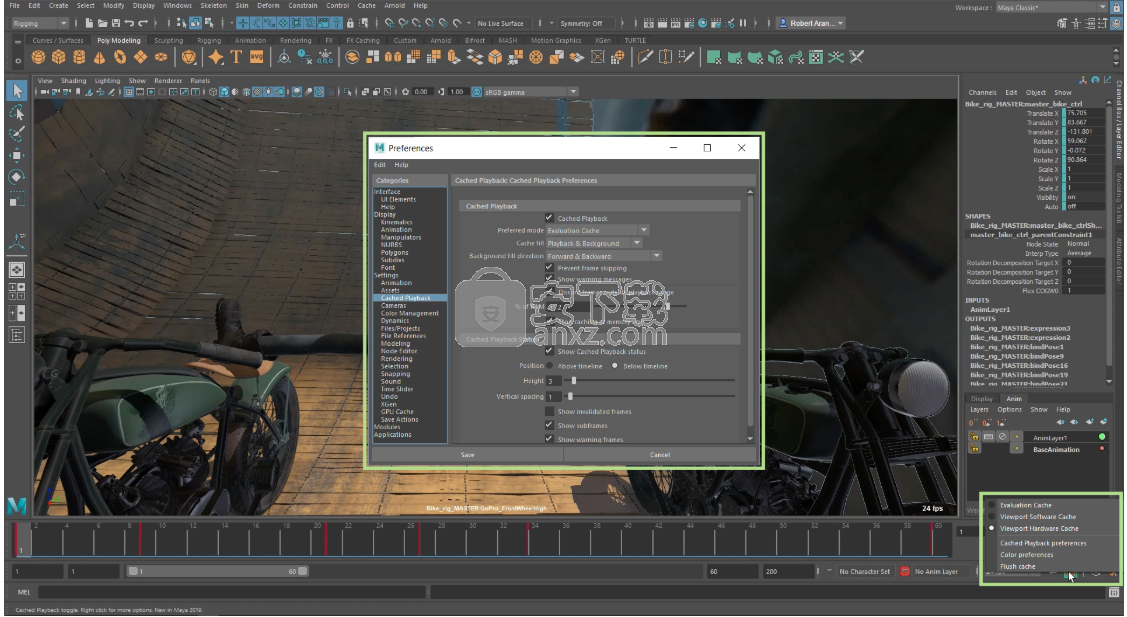1127x617 pixels.
Task: Create a polygon cylinder from the shelf
Action: [79, 58]
